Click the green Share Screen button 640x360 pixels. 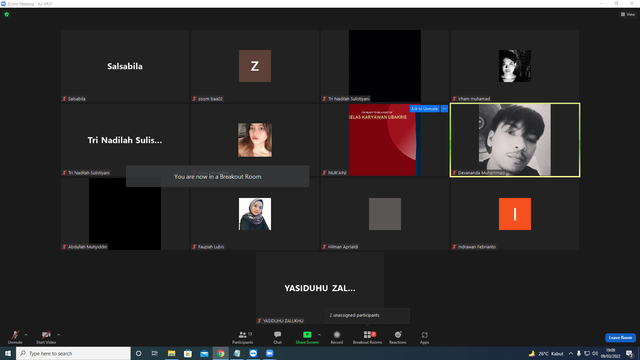click(307, 337)
